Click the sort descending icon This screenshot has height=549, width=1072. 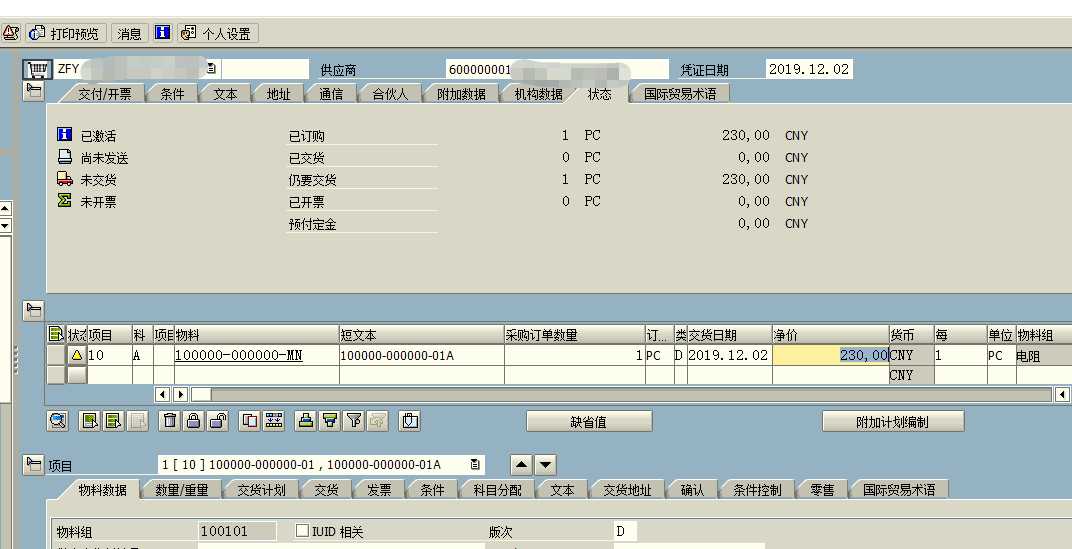330,420
